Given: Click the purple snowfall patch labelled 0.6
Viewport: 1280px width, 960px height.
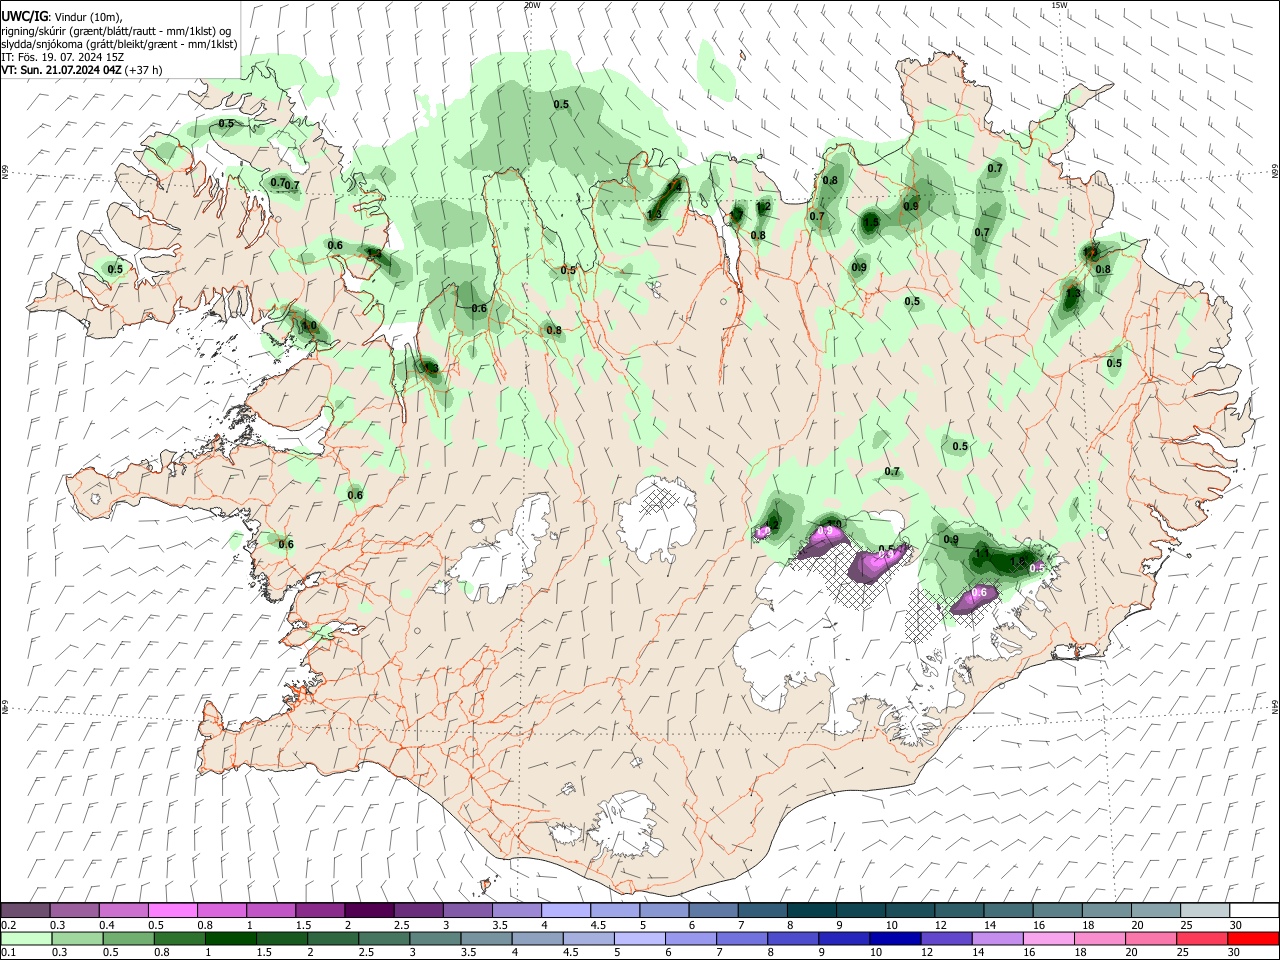Looking at the screenshot, I should pos(973,598).
